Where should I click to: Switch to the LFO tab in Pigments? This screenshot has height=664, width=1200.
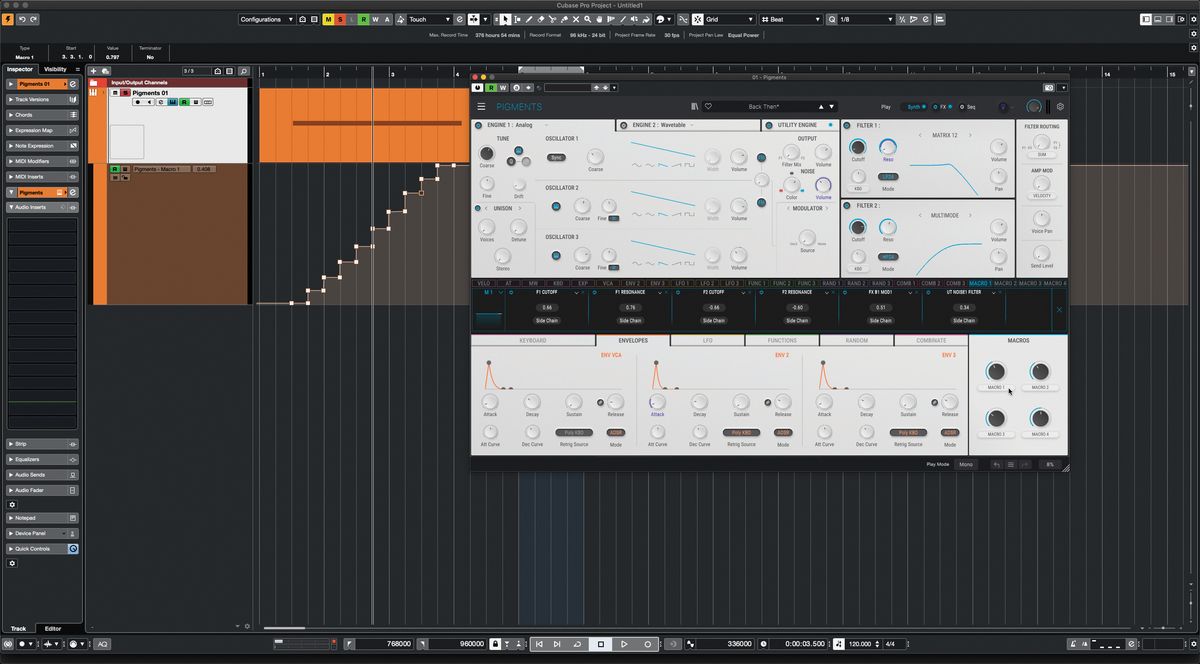(x=707, y=340)
